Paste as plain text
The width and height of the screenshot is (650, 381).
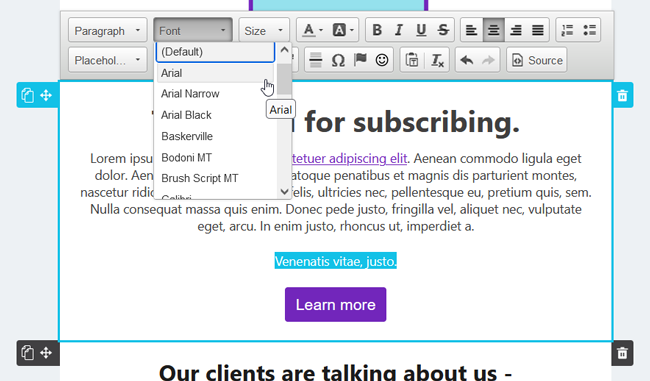coord(412,61)
